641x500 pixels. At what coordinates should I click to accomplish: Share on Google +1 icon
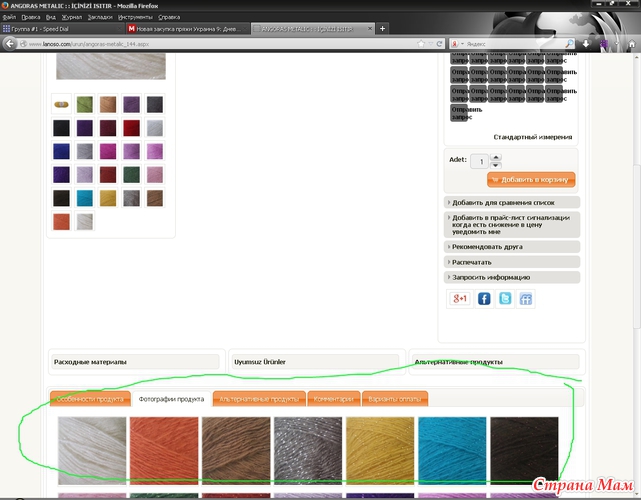click(459, 298)
